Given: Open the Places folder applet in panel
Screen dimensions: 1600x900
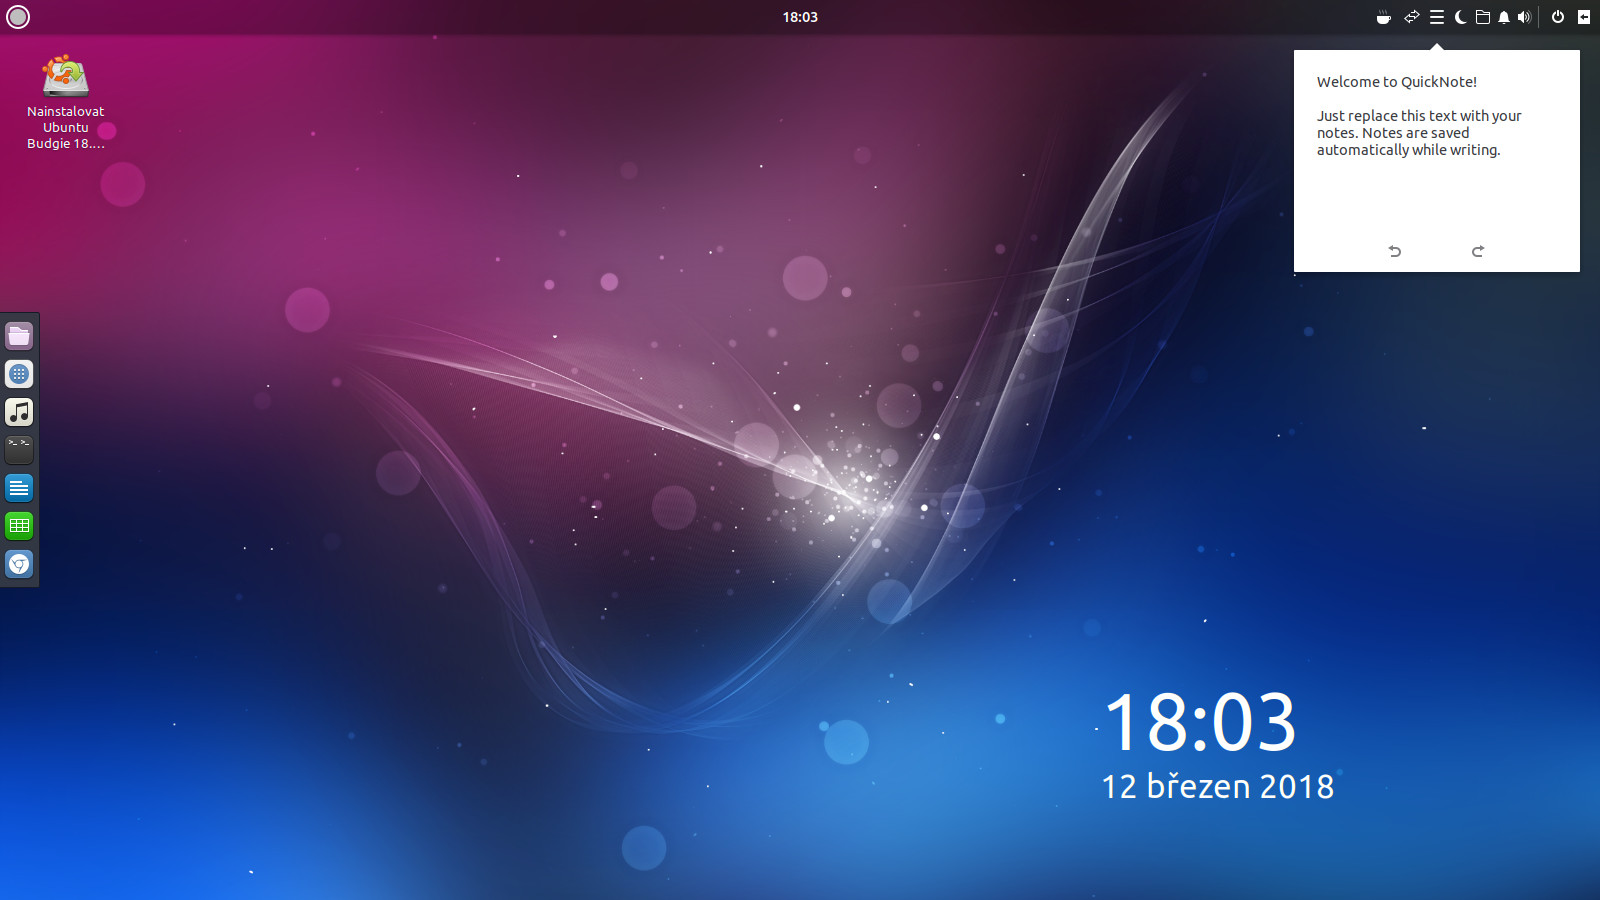Looking at the screenshot, I should [1483, 17].
